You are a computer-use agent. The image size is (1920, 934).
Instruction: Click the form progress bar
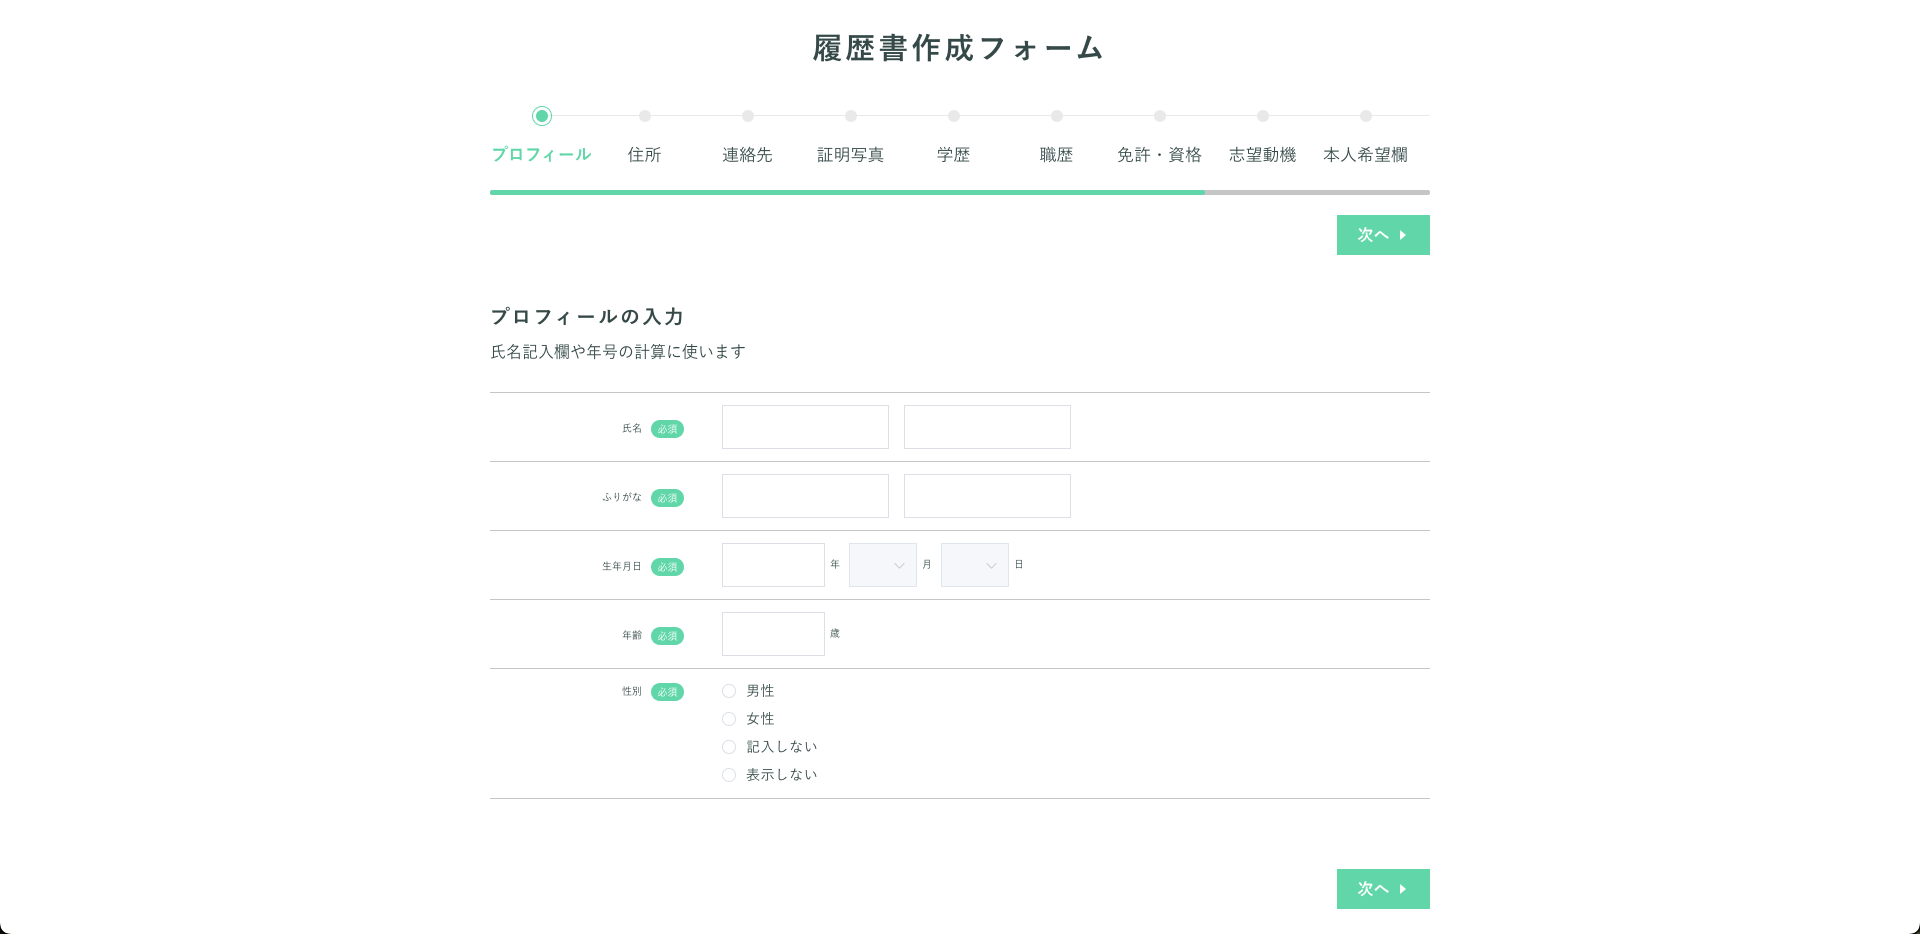[960, 192]
